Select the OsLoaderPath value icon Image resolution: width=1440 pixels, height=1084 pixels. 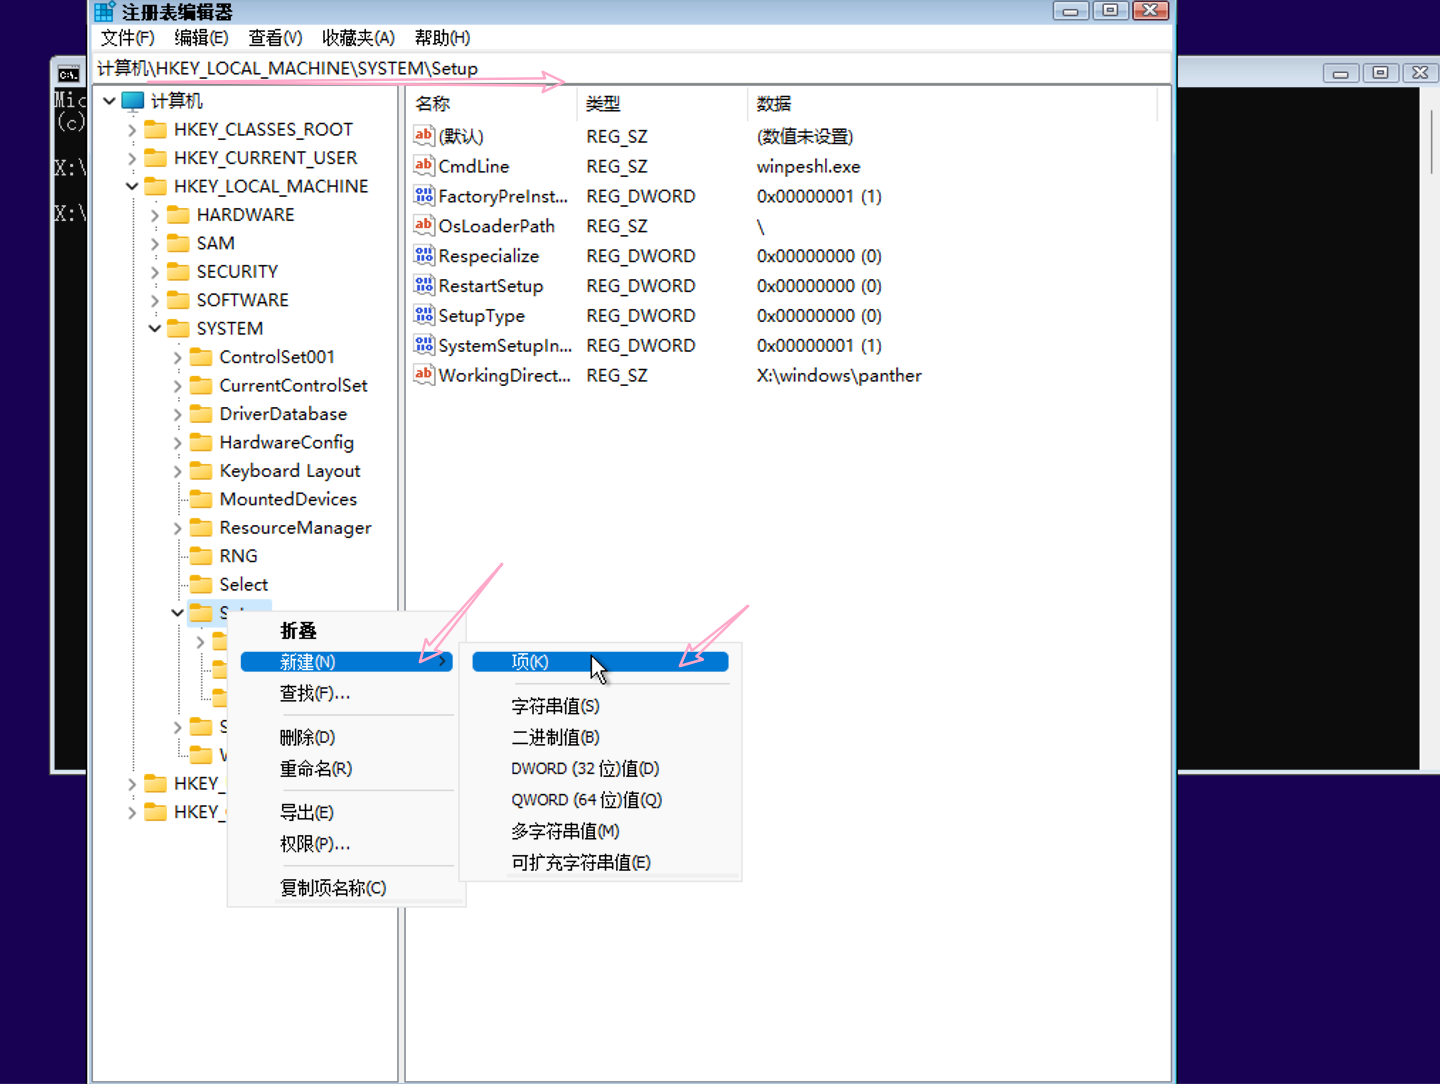coord(424,225)
